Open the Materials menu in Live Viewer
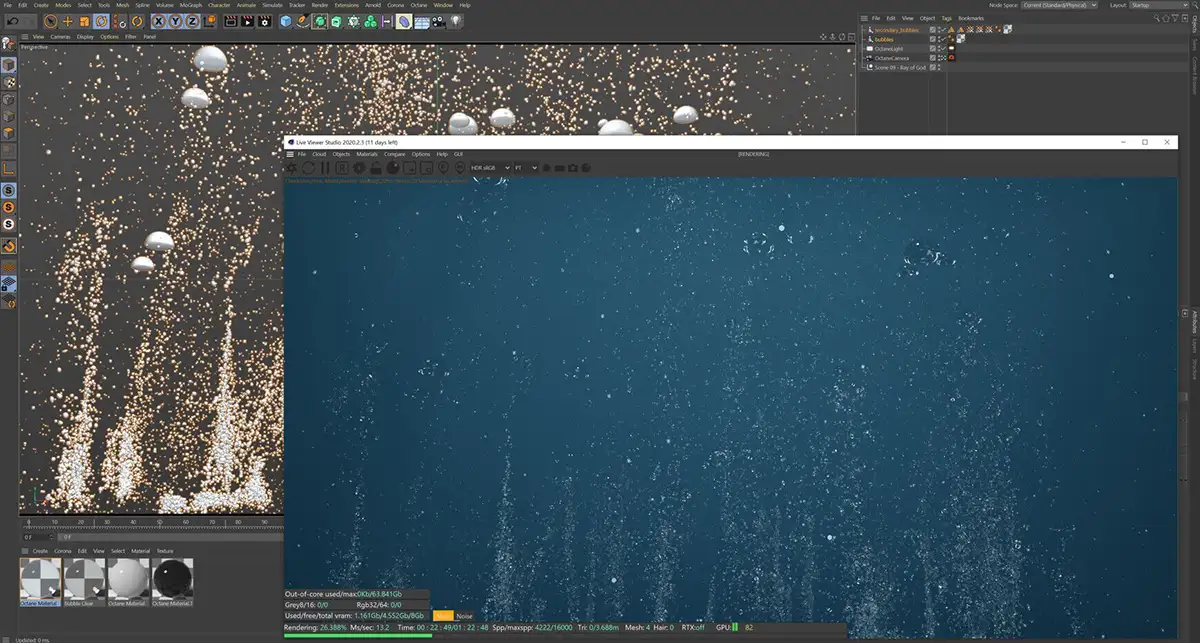This screenshot has height=643, width=1200. click(367, 154)
